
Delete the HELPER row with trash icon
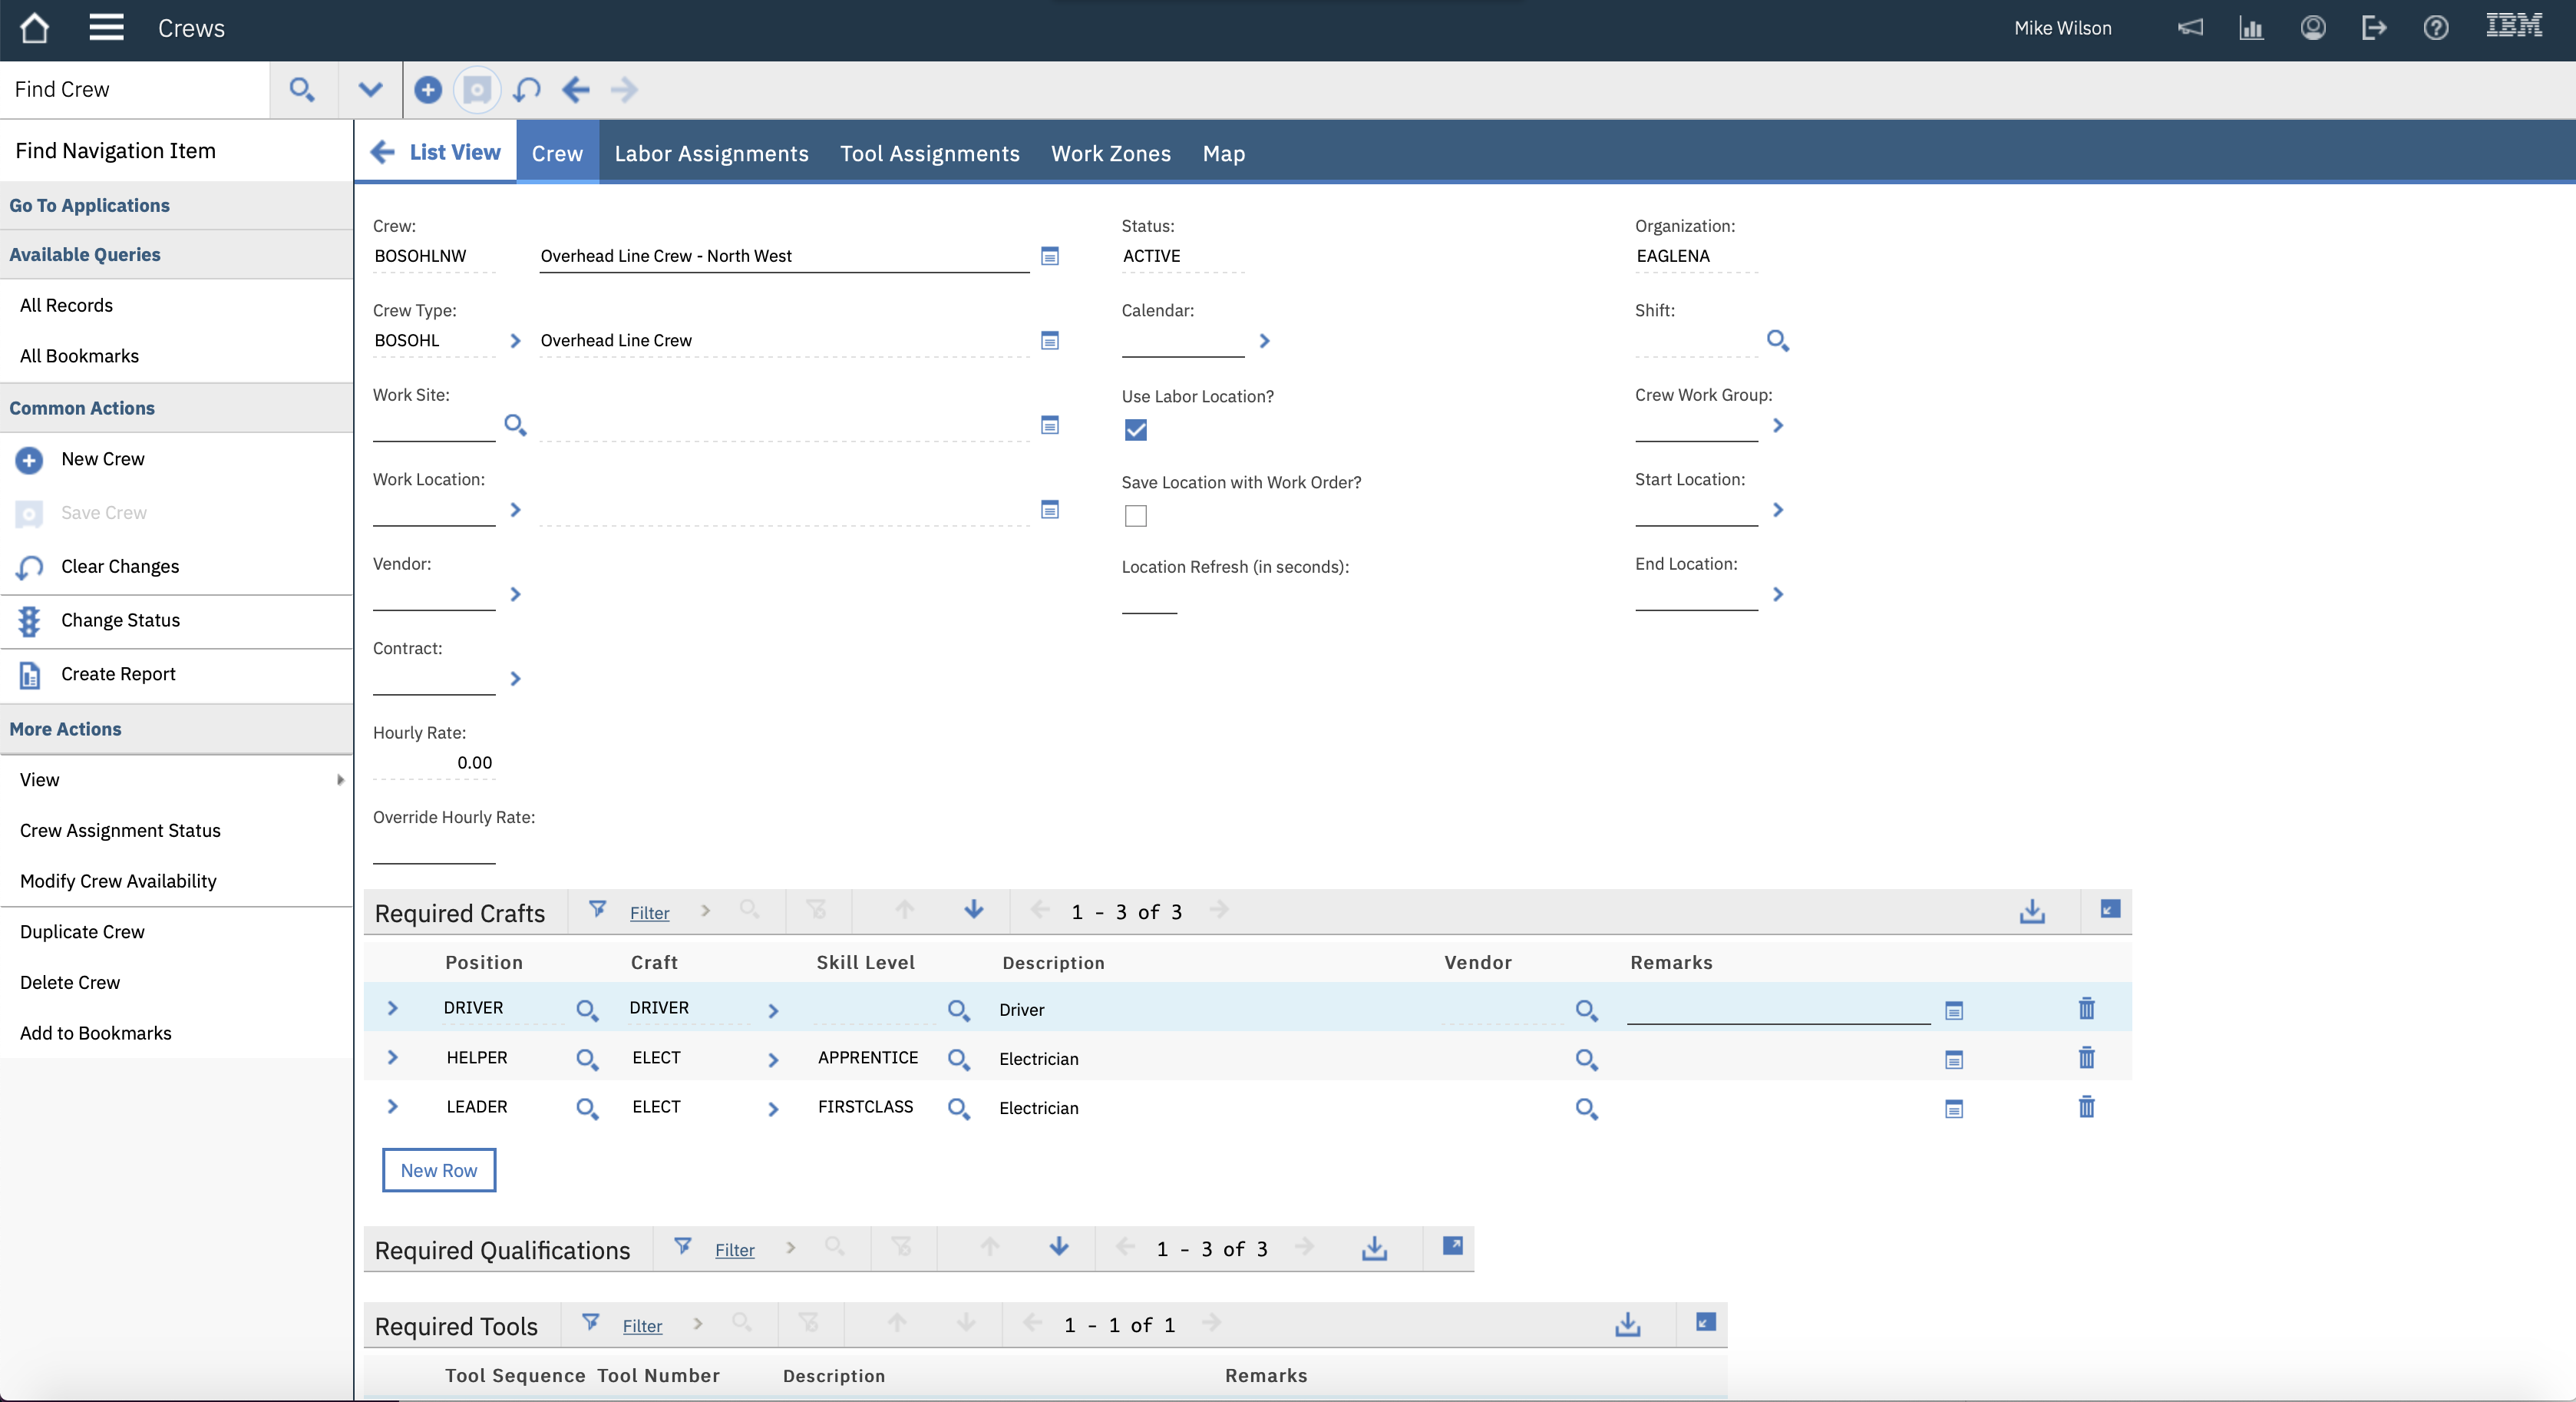(x=2086, y=1058)
